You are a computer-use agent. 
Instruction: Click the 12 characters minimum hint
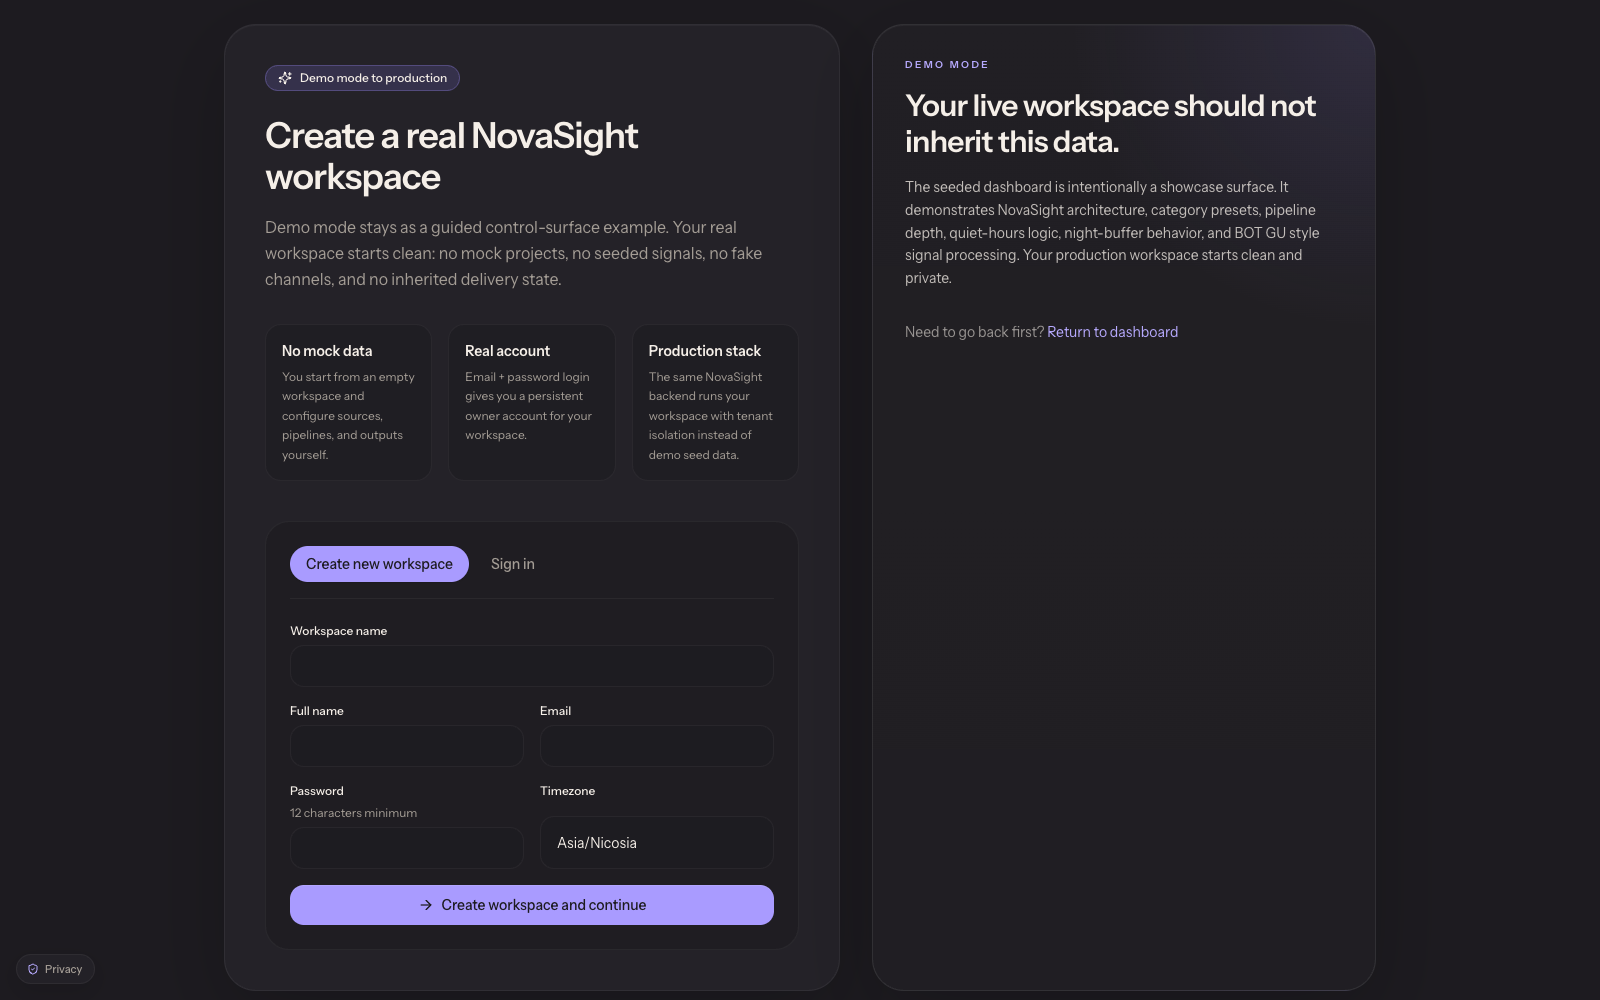(353, 813)
